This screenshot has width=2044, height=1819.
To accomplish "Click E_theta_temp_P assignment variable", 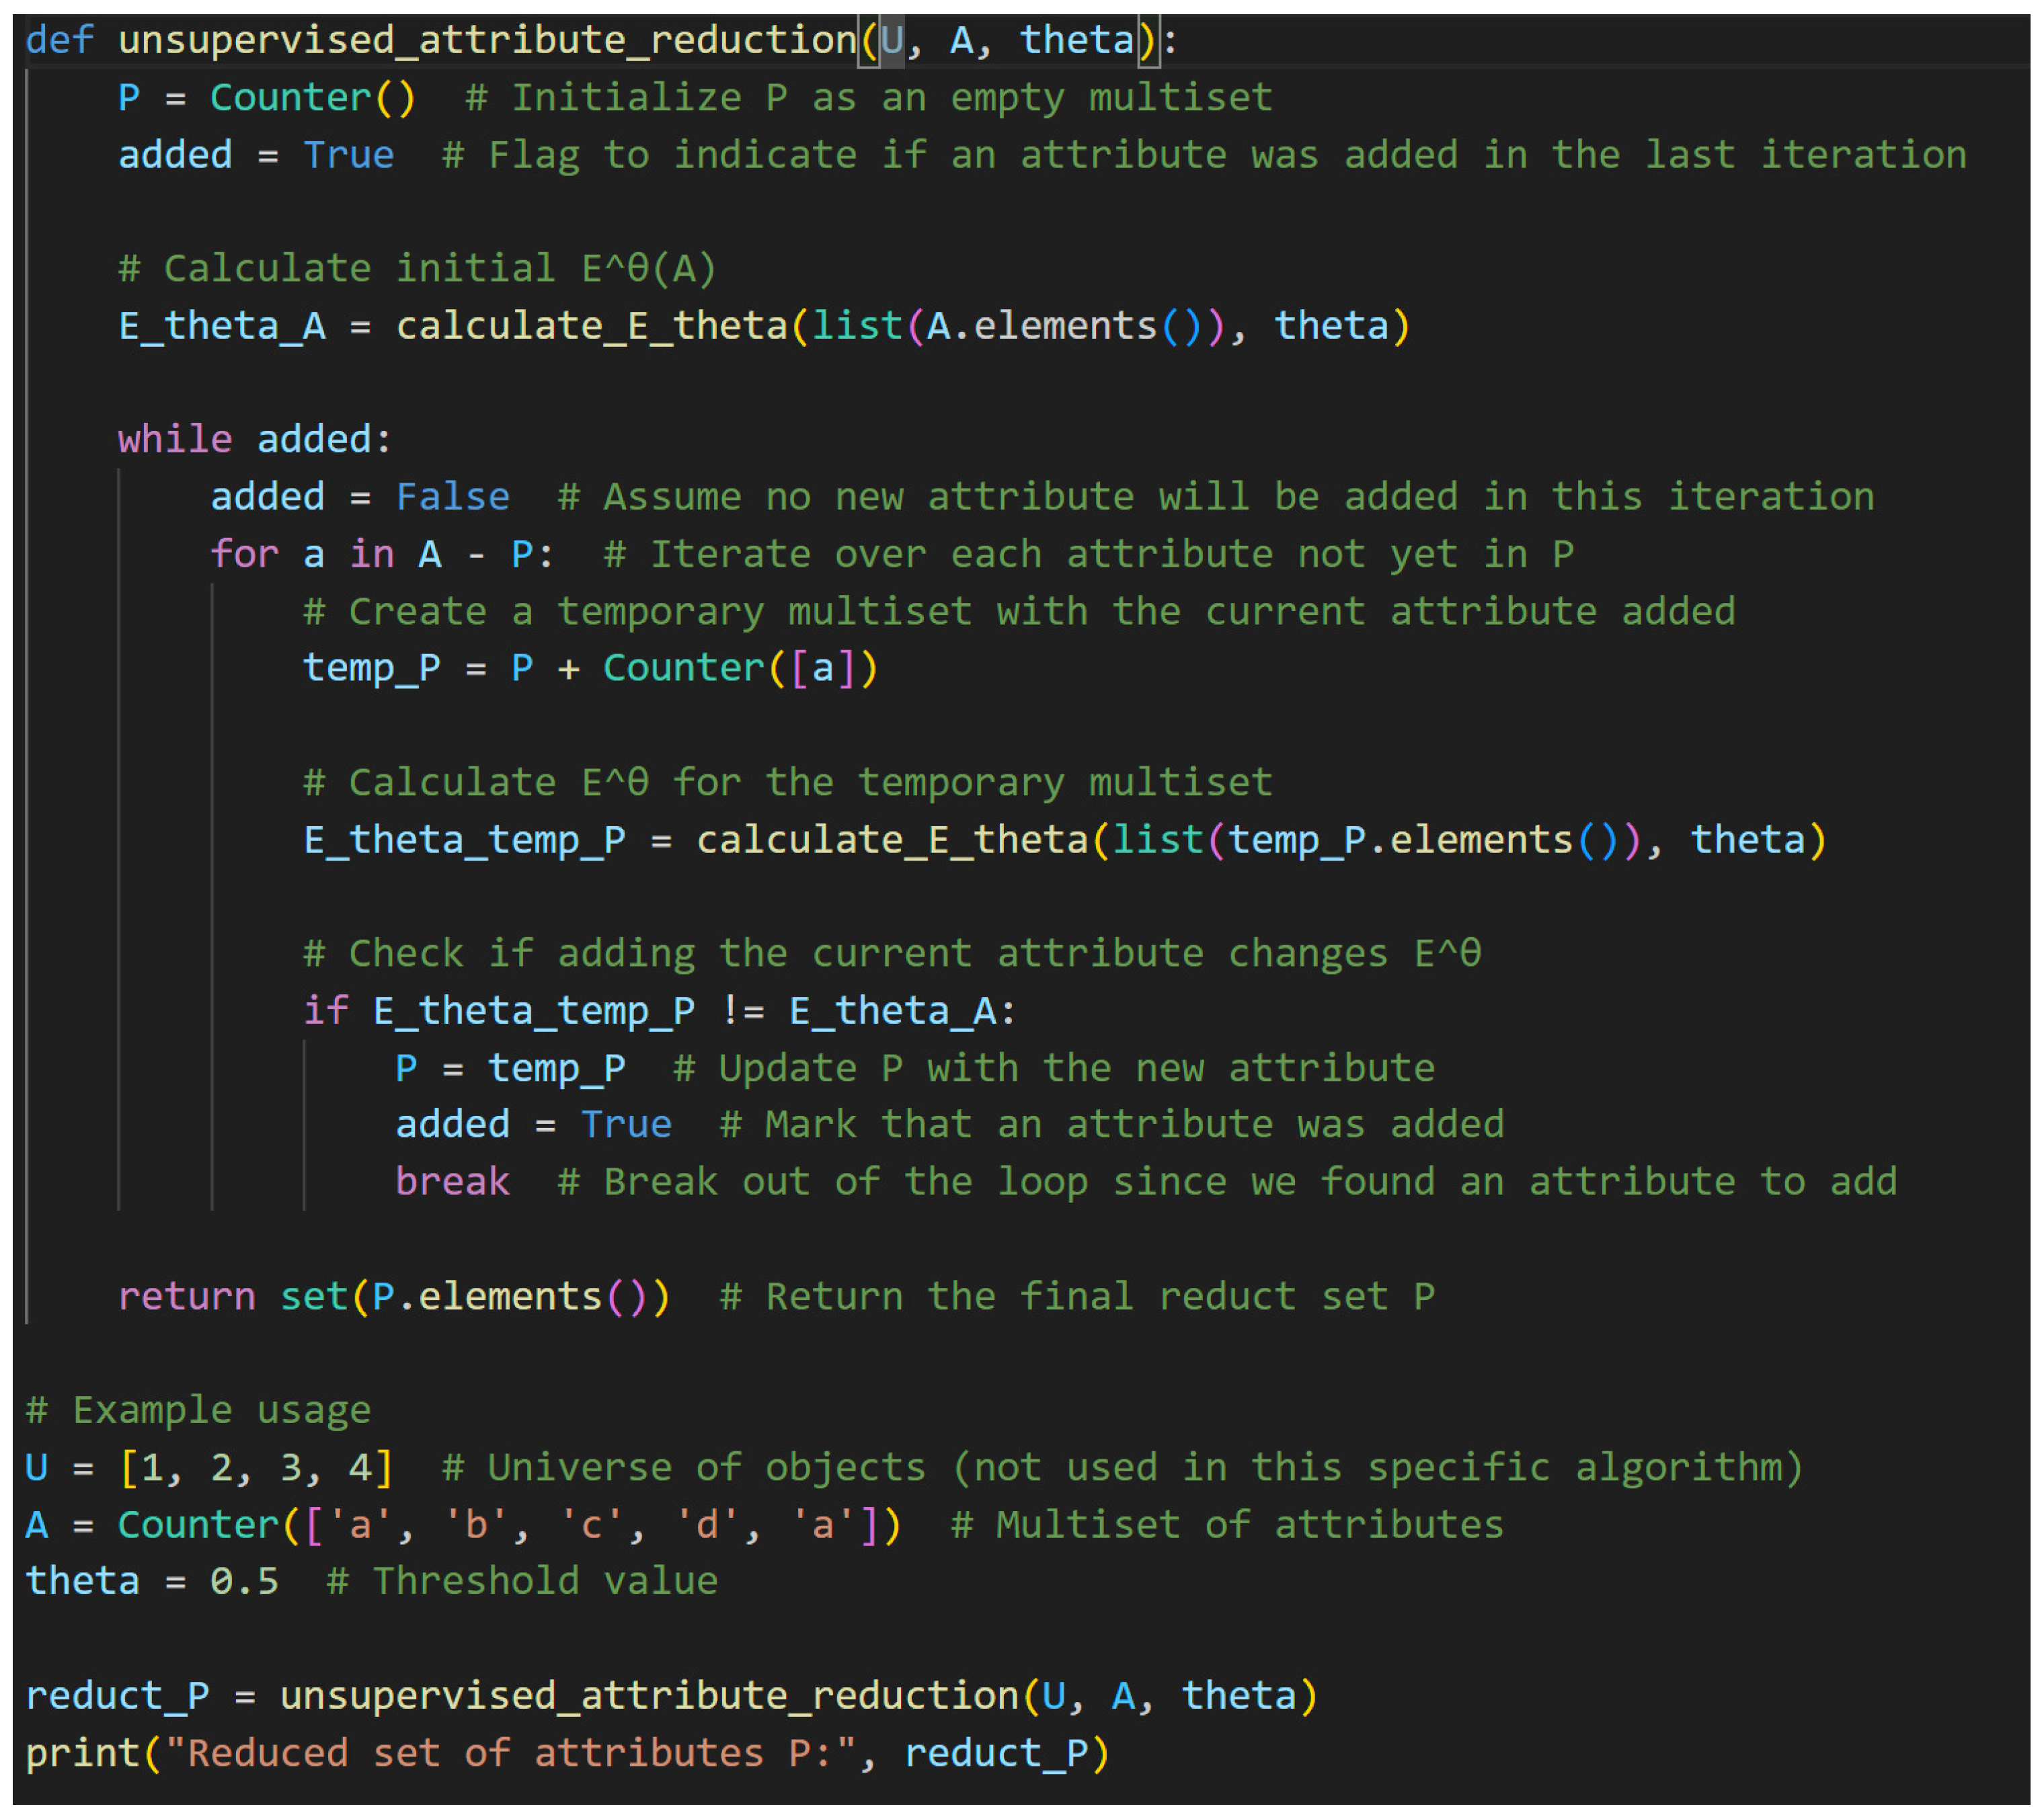I will pyautogui.click(x=464, y=839).
